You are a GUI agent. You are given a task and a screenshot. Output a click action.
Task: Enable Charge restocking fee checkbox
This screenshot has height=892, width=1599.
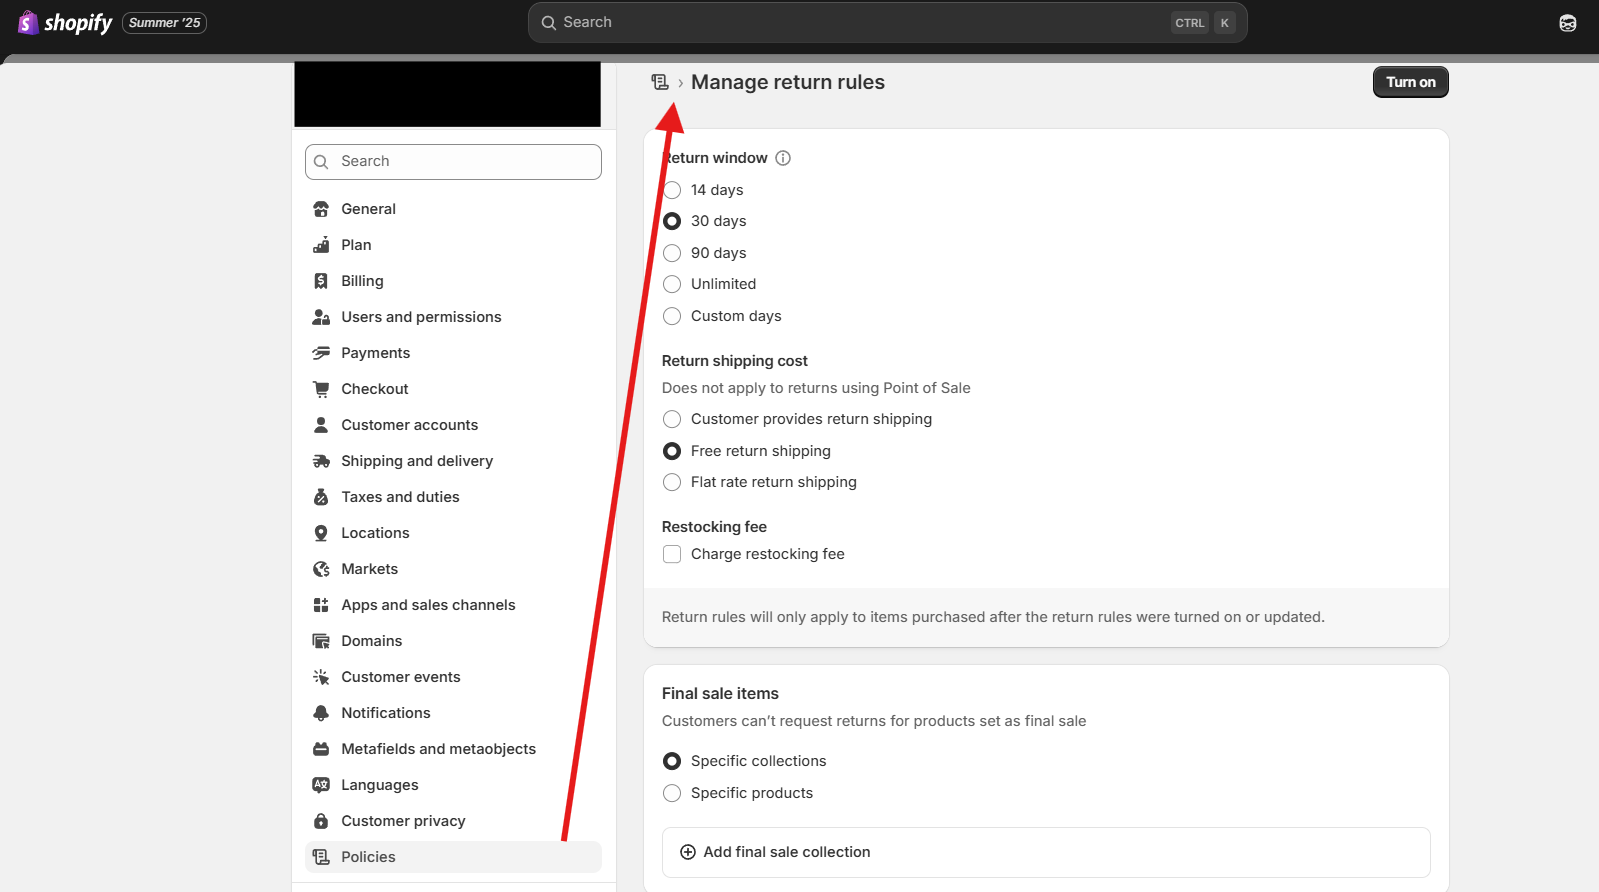click(672, 554)
